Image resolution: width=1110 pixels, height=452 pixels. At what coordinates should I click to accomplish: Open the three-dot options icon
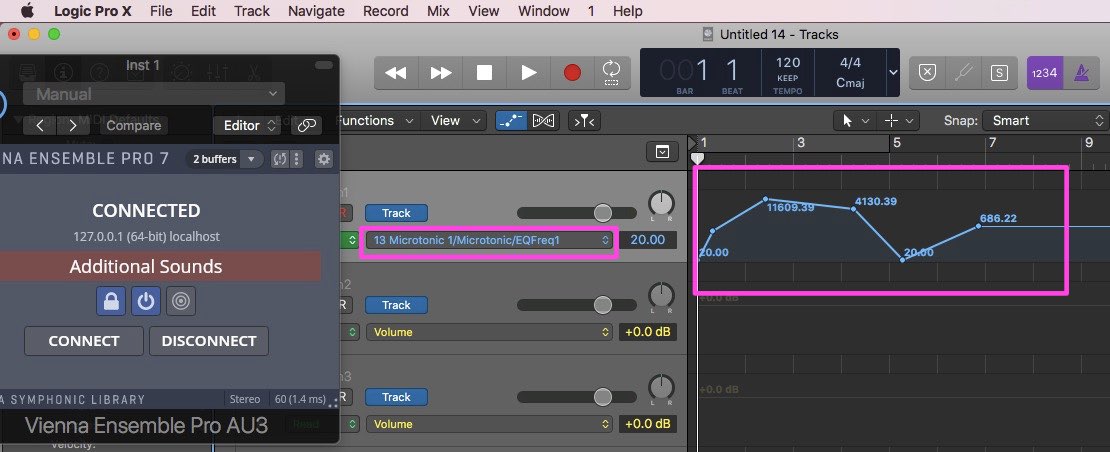click(297, 159)
